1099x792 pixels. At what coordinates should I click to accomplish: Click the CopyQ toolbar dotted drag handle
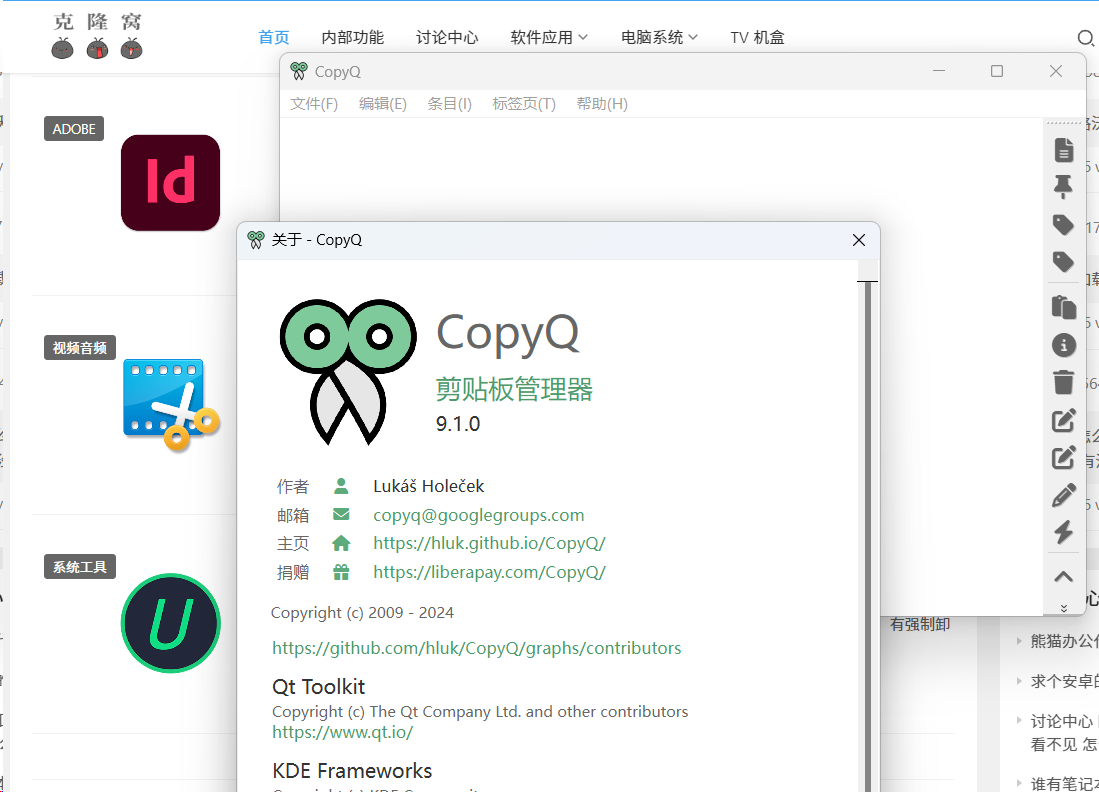coord(1063,123)
